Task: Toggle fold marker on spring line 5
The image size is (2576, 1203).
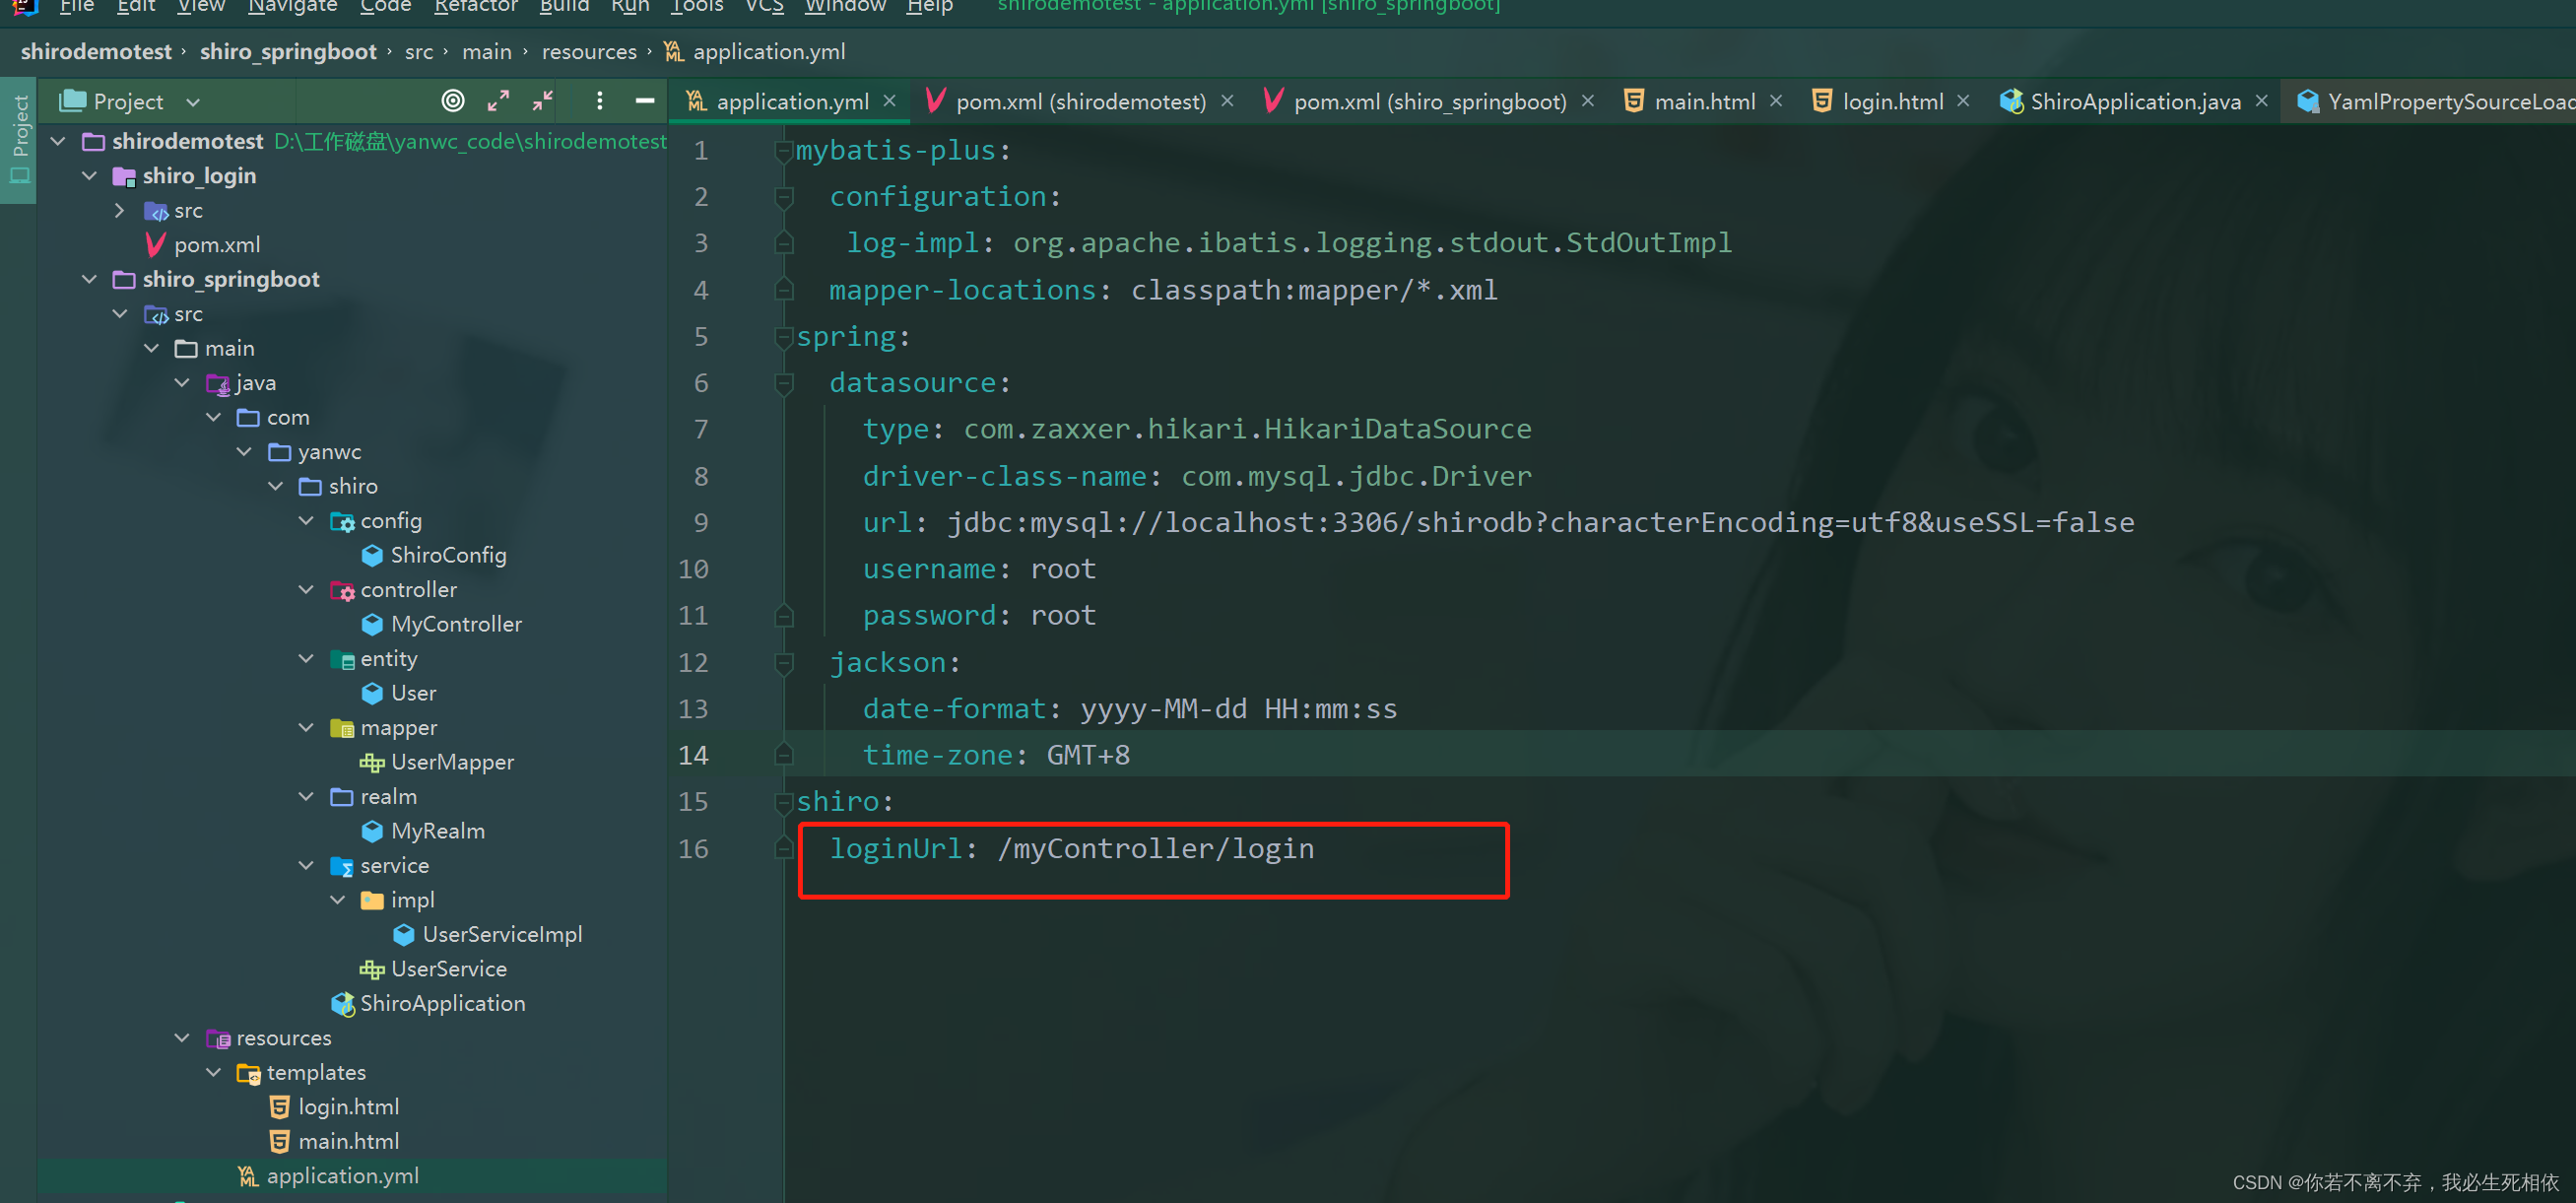Action: 784,337
